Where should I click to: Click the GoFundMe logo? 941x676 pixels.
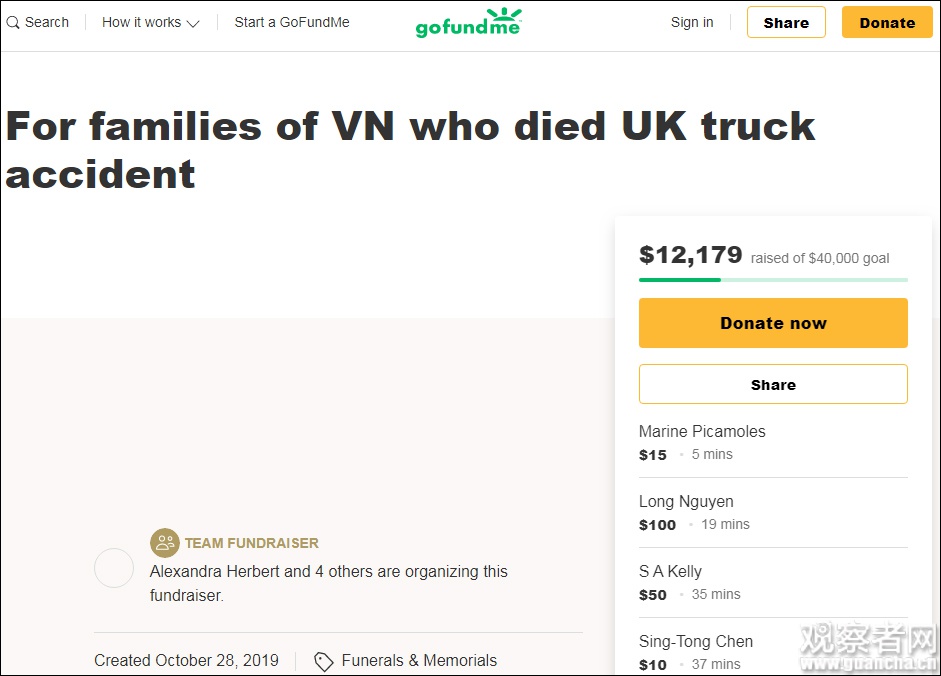468,22
